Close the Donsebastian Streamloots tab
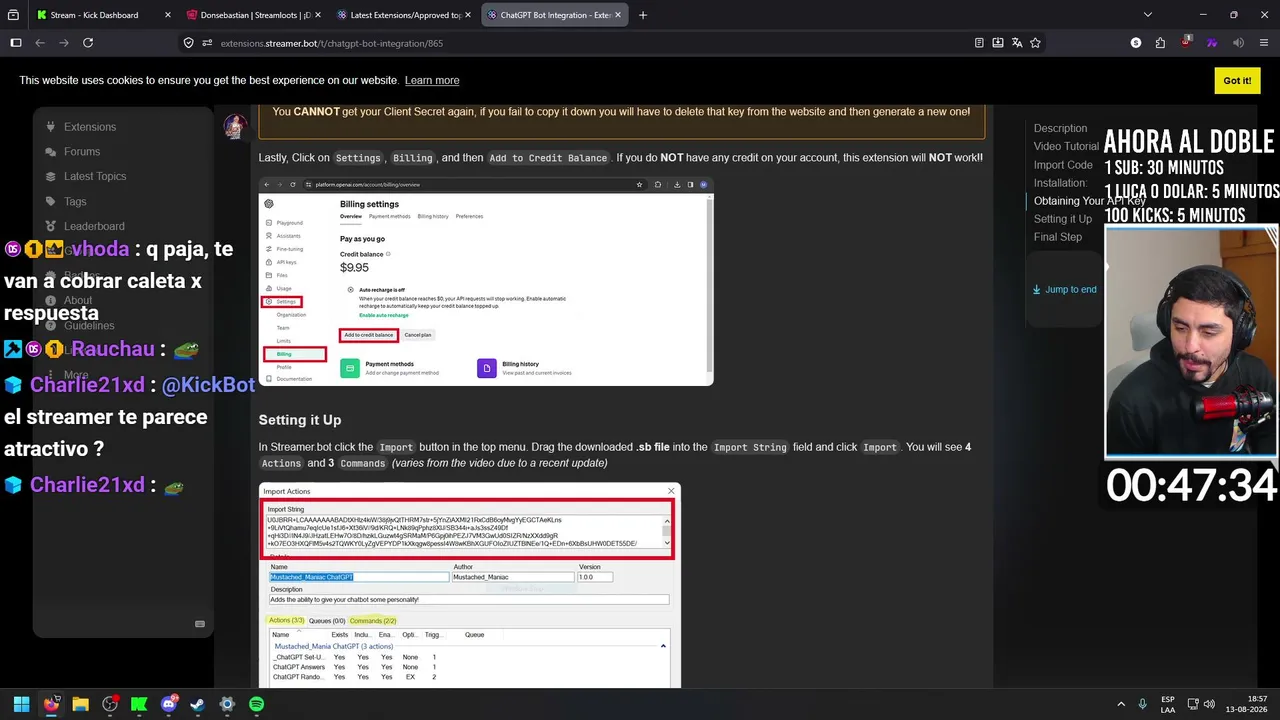Screen dimensions: 1280x720 pos(317,15)
